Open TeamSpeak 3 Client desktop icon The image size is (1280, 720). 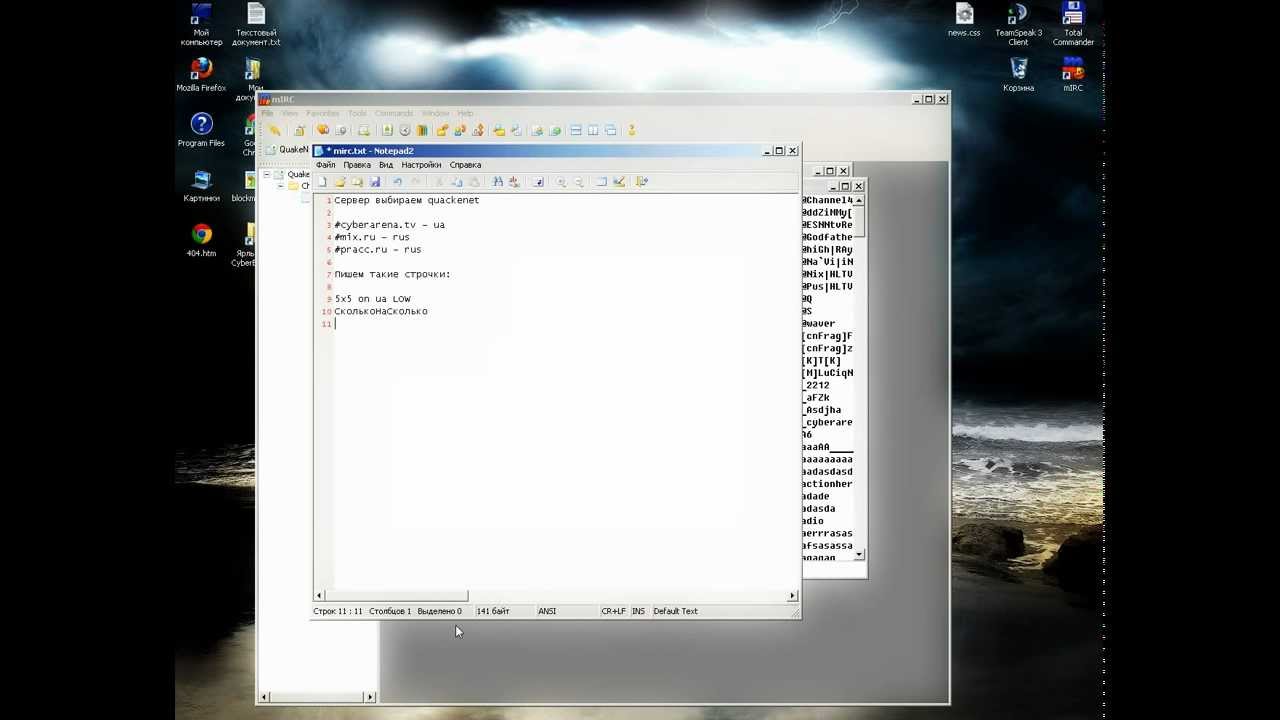pyautogui.click(x=1018, y=25)
